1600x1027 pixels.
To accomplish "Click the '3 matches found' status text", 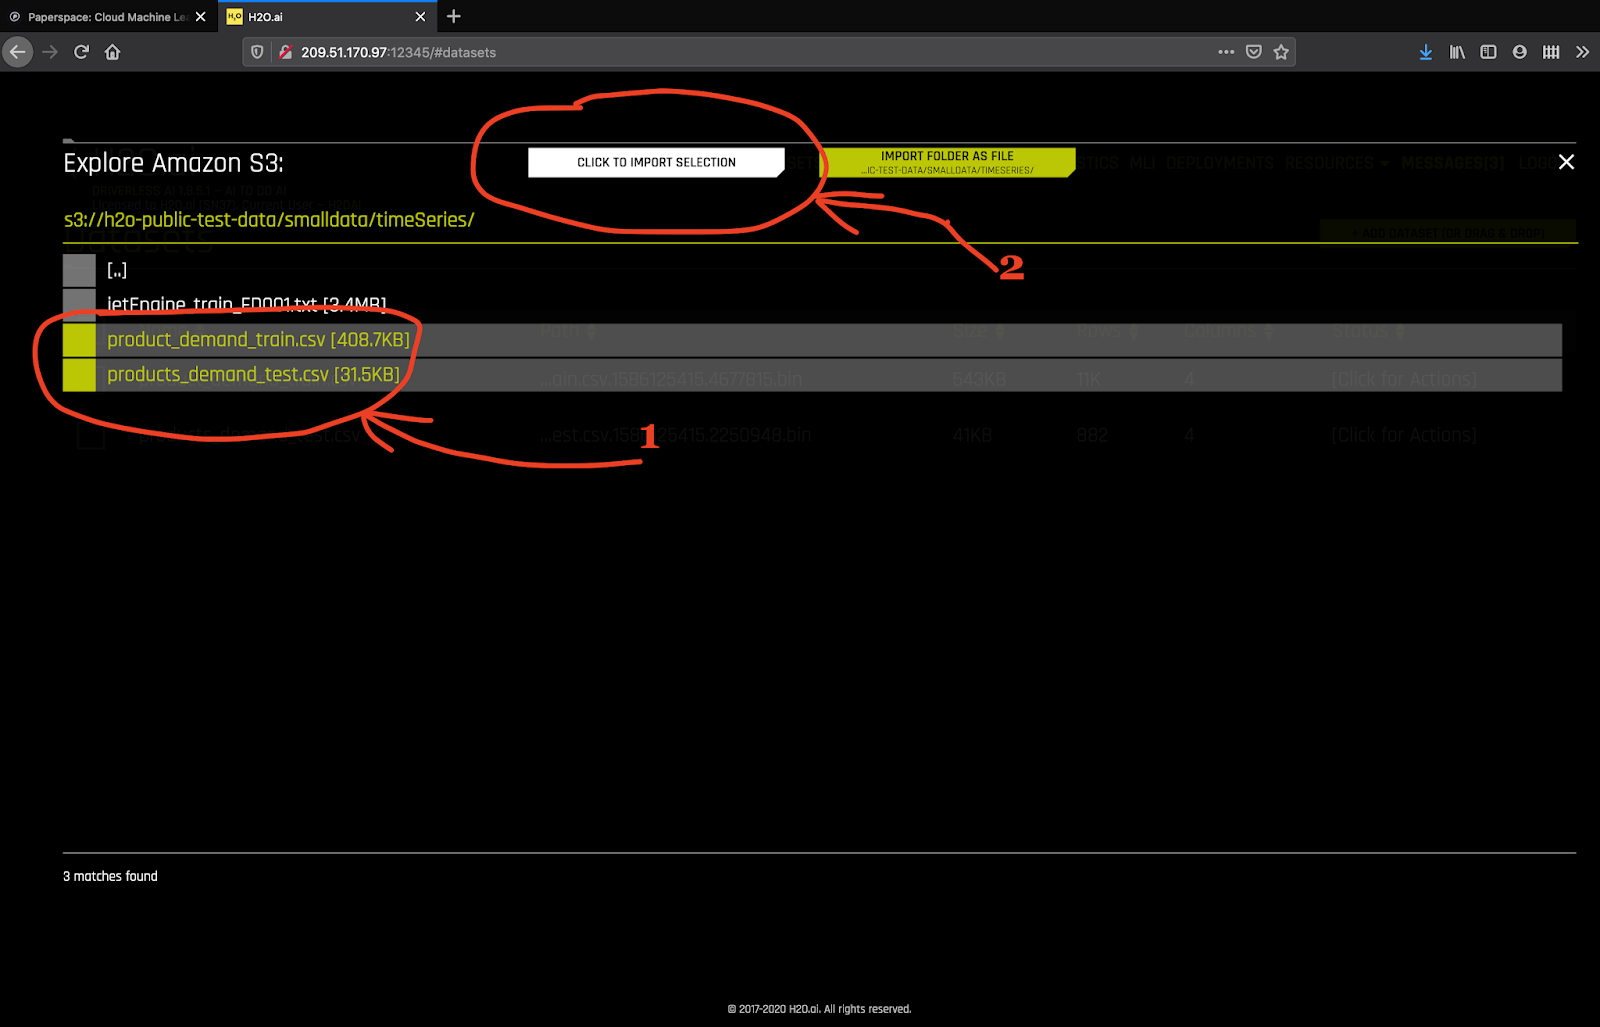I will click(x=110, y=876).
